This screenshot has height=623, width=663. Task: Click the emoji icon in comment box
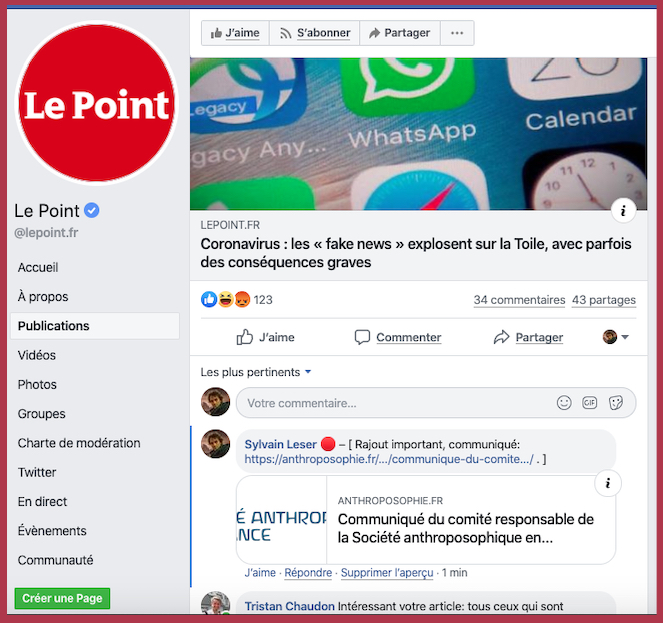click(564, 403)
